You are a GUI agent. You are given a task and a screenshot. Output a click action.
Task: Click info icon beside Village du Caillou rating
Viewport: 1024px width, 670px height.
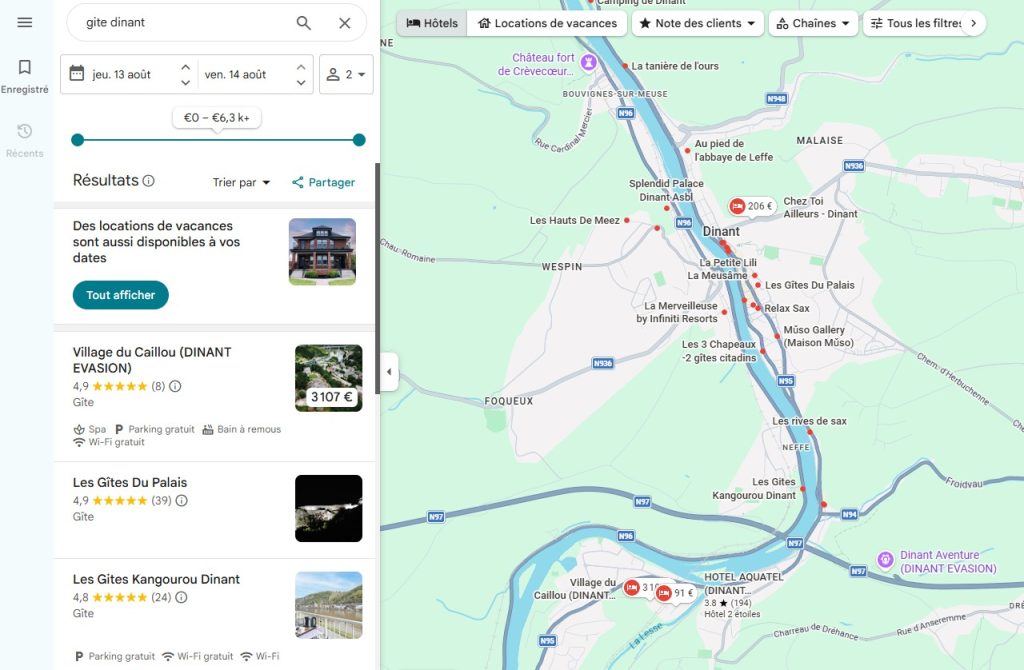(x=175, y=386)
